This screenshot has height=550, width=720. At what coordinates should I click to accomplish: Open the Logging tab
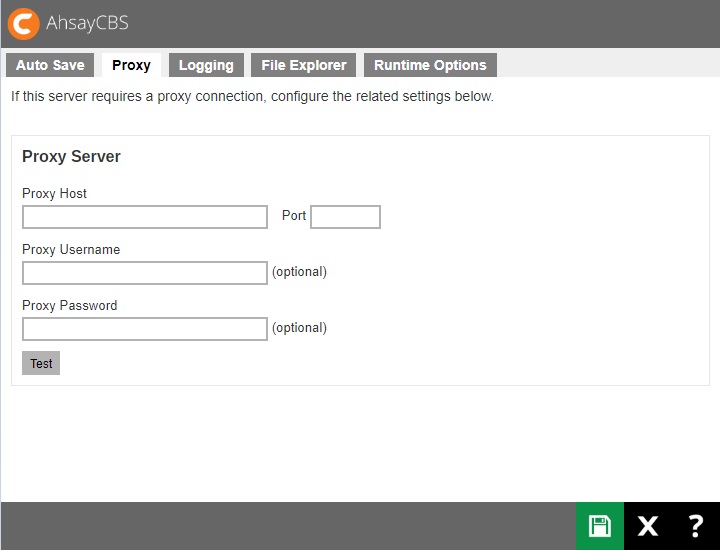206,65
